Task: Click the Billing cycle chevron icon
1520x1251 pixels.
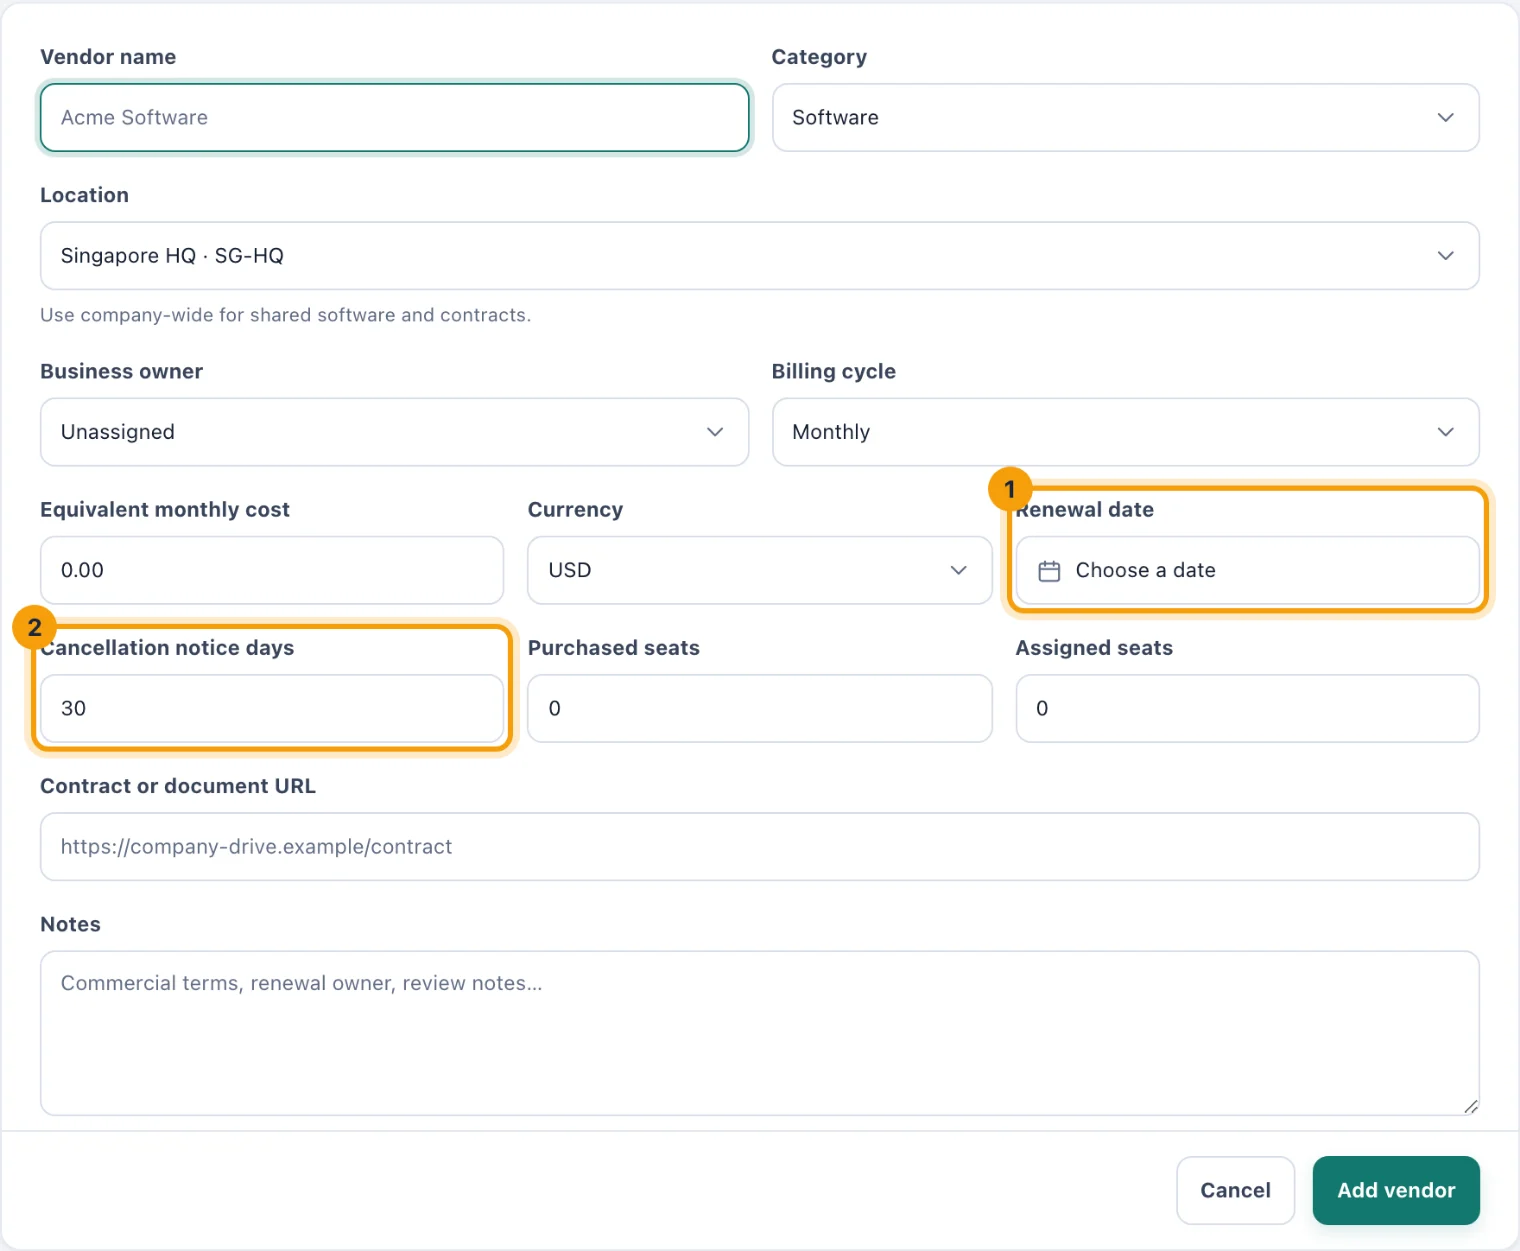Action: (x=1445, y=432)
